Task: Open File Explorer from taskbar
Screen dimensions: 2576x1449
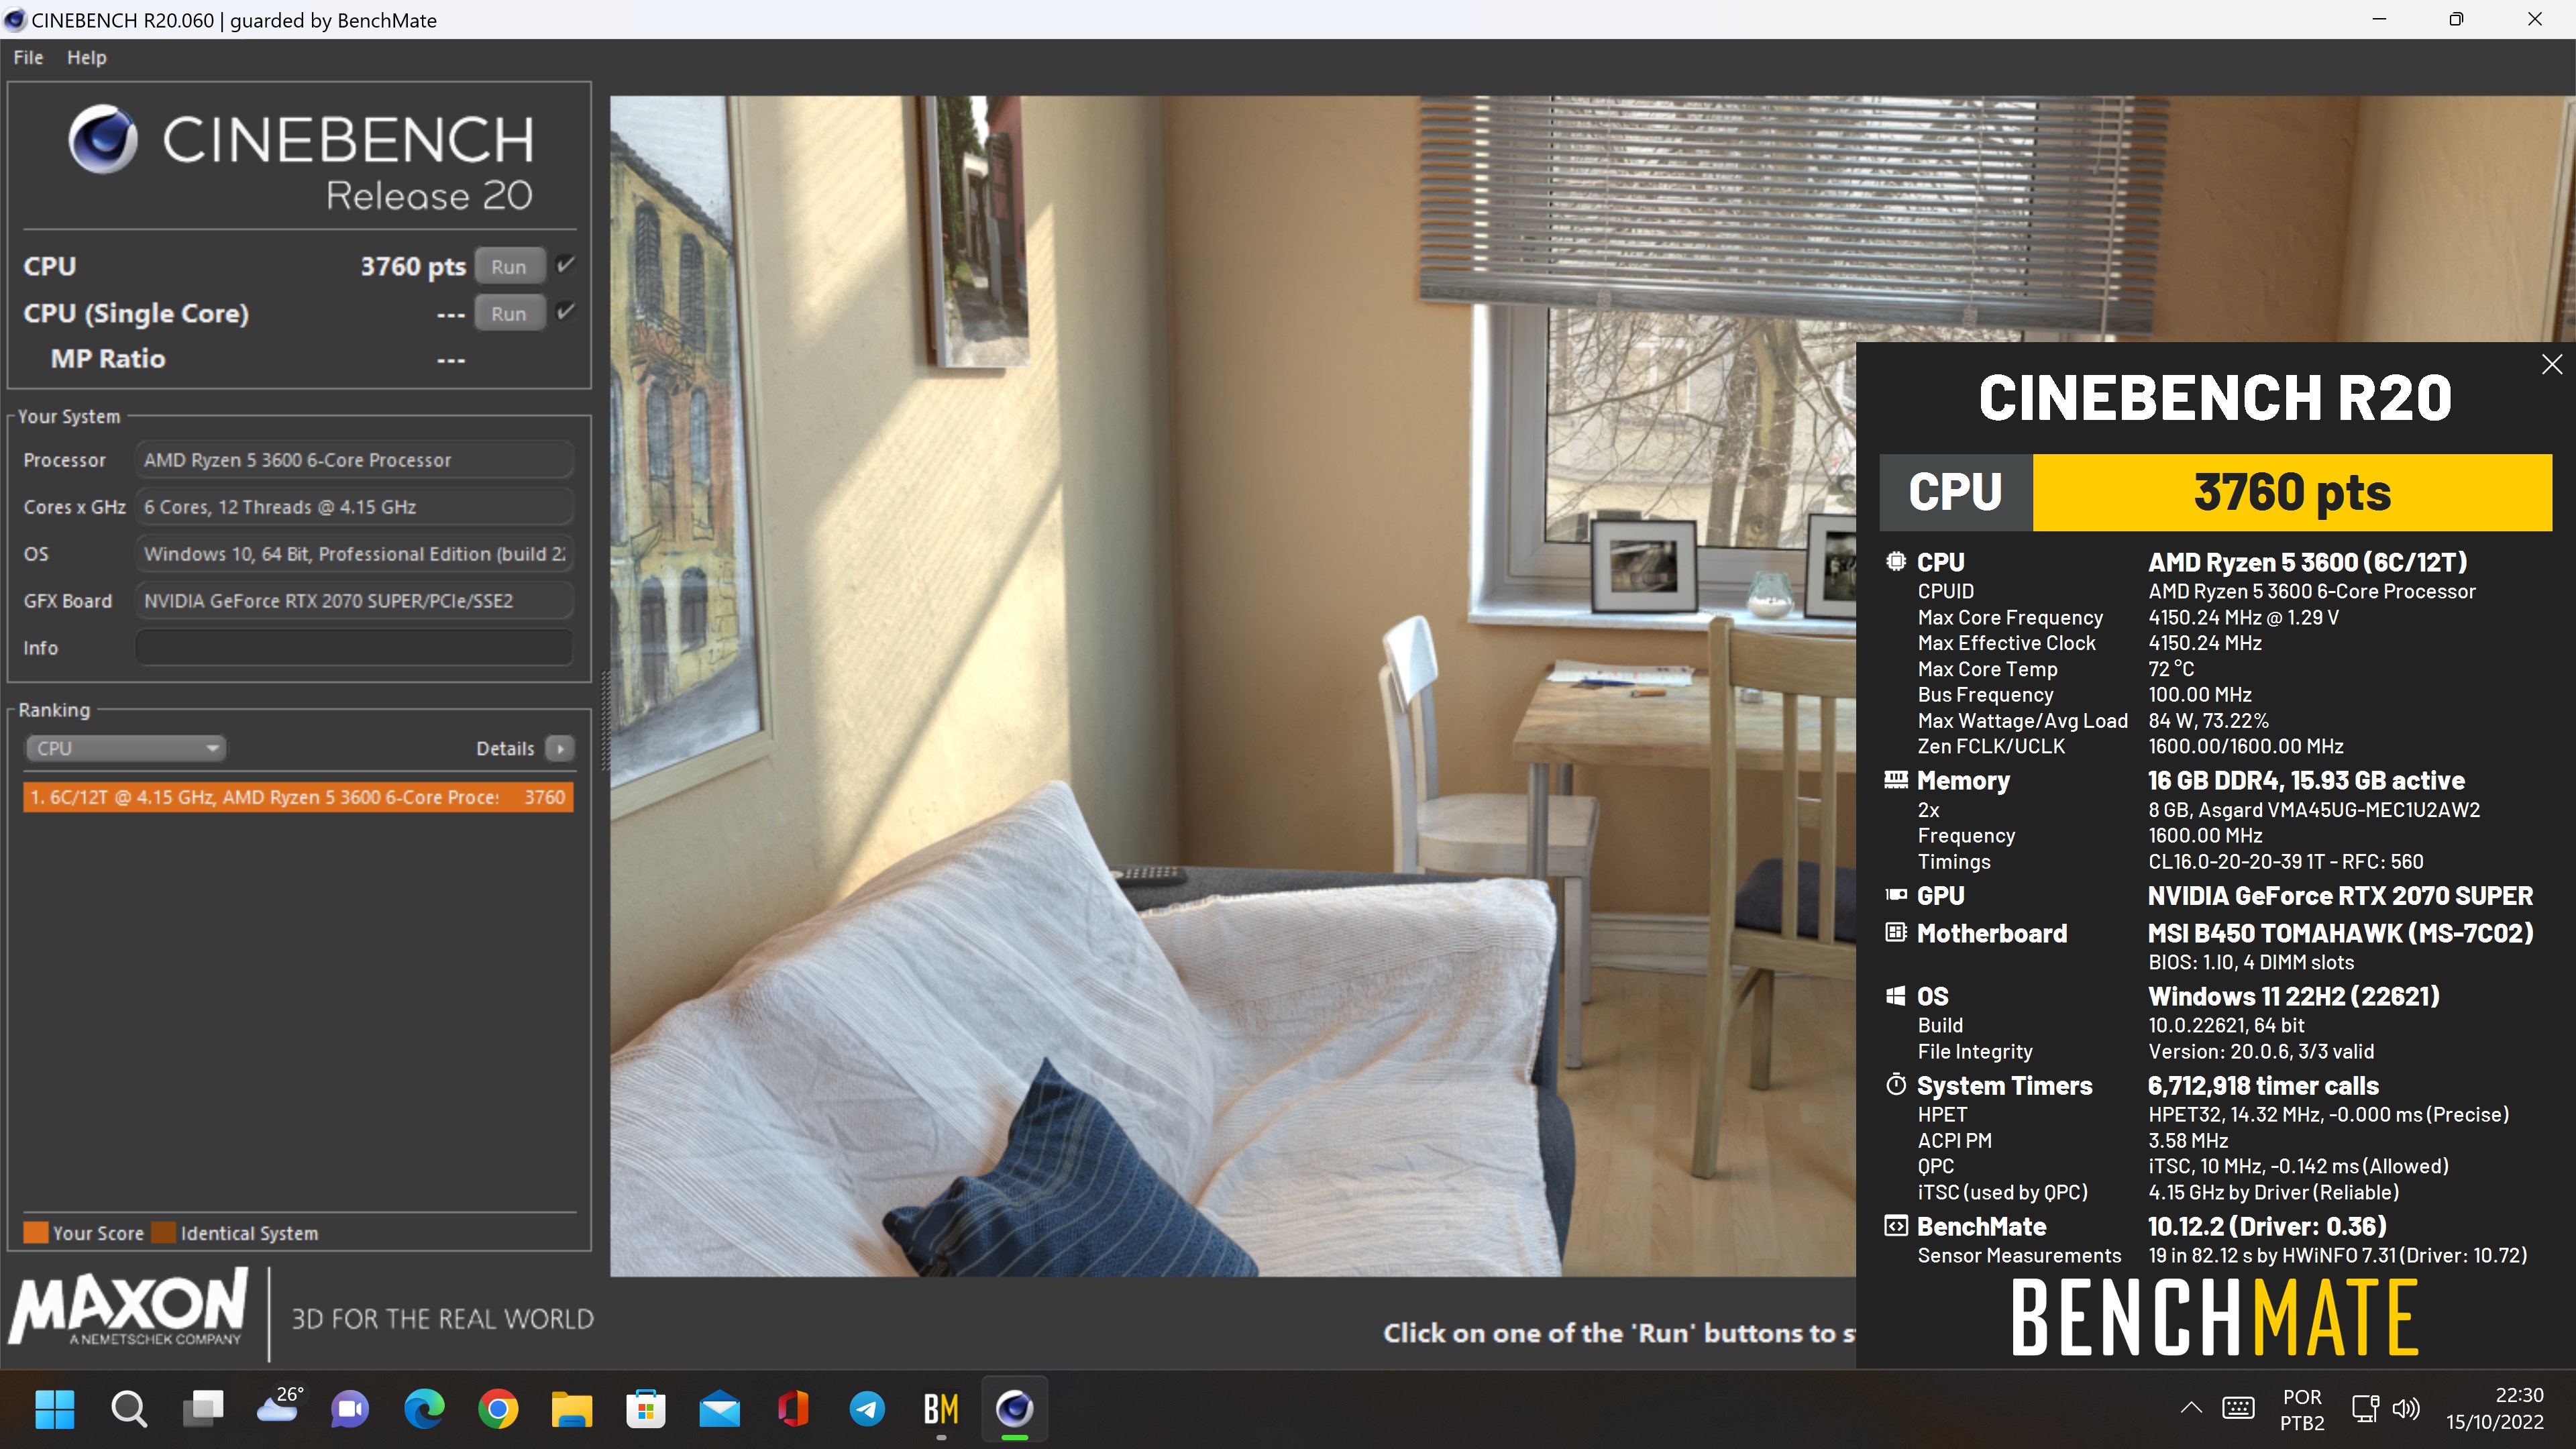Action: click(572, 1409)
